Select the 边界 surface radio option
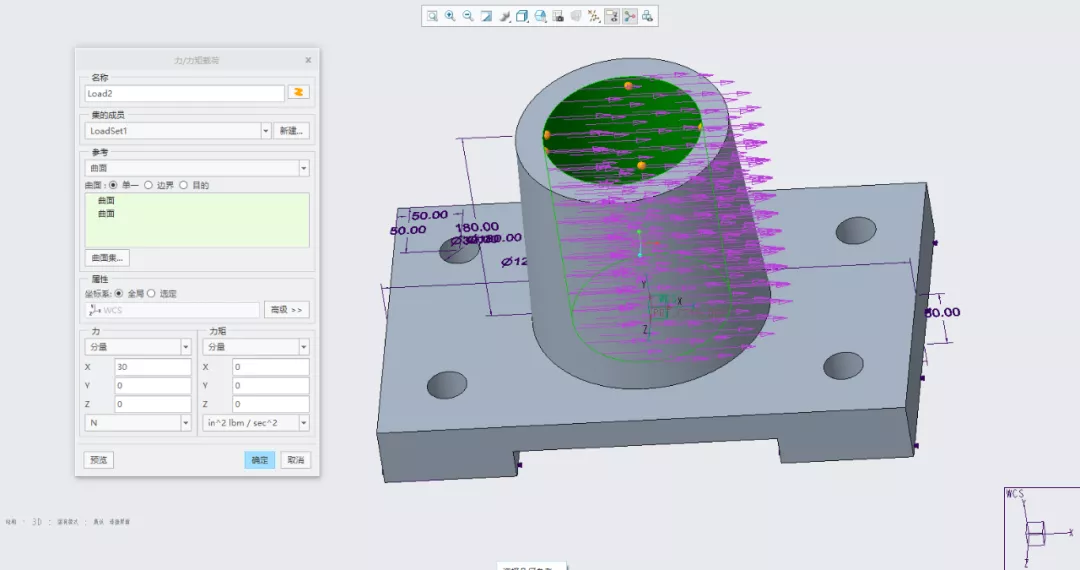The width and height of the screenshot is (1080, 570). click(148, 185)
